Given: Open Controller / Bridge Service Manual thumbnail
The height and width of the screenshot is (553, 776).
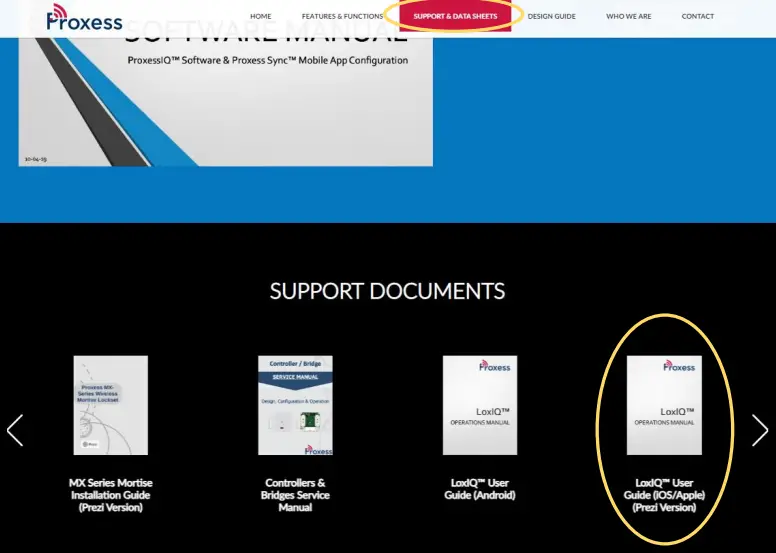Looking at the screenshot, I should tap(295, 405).
